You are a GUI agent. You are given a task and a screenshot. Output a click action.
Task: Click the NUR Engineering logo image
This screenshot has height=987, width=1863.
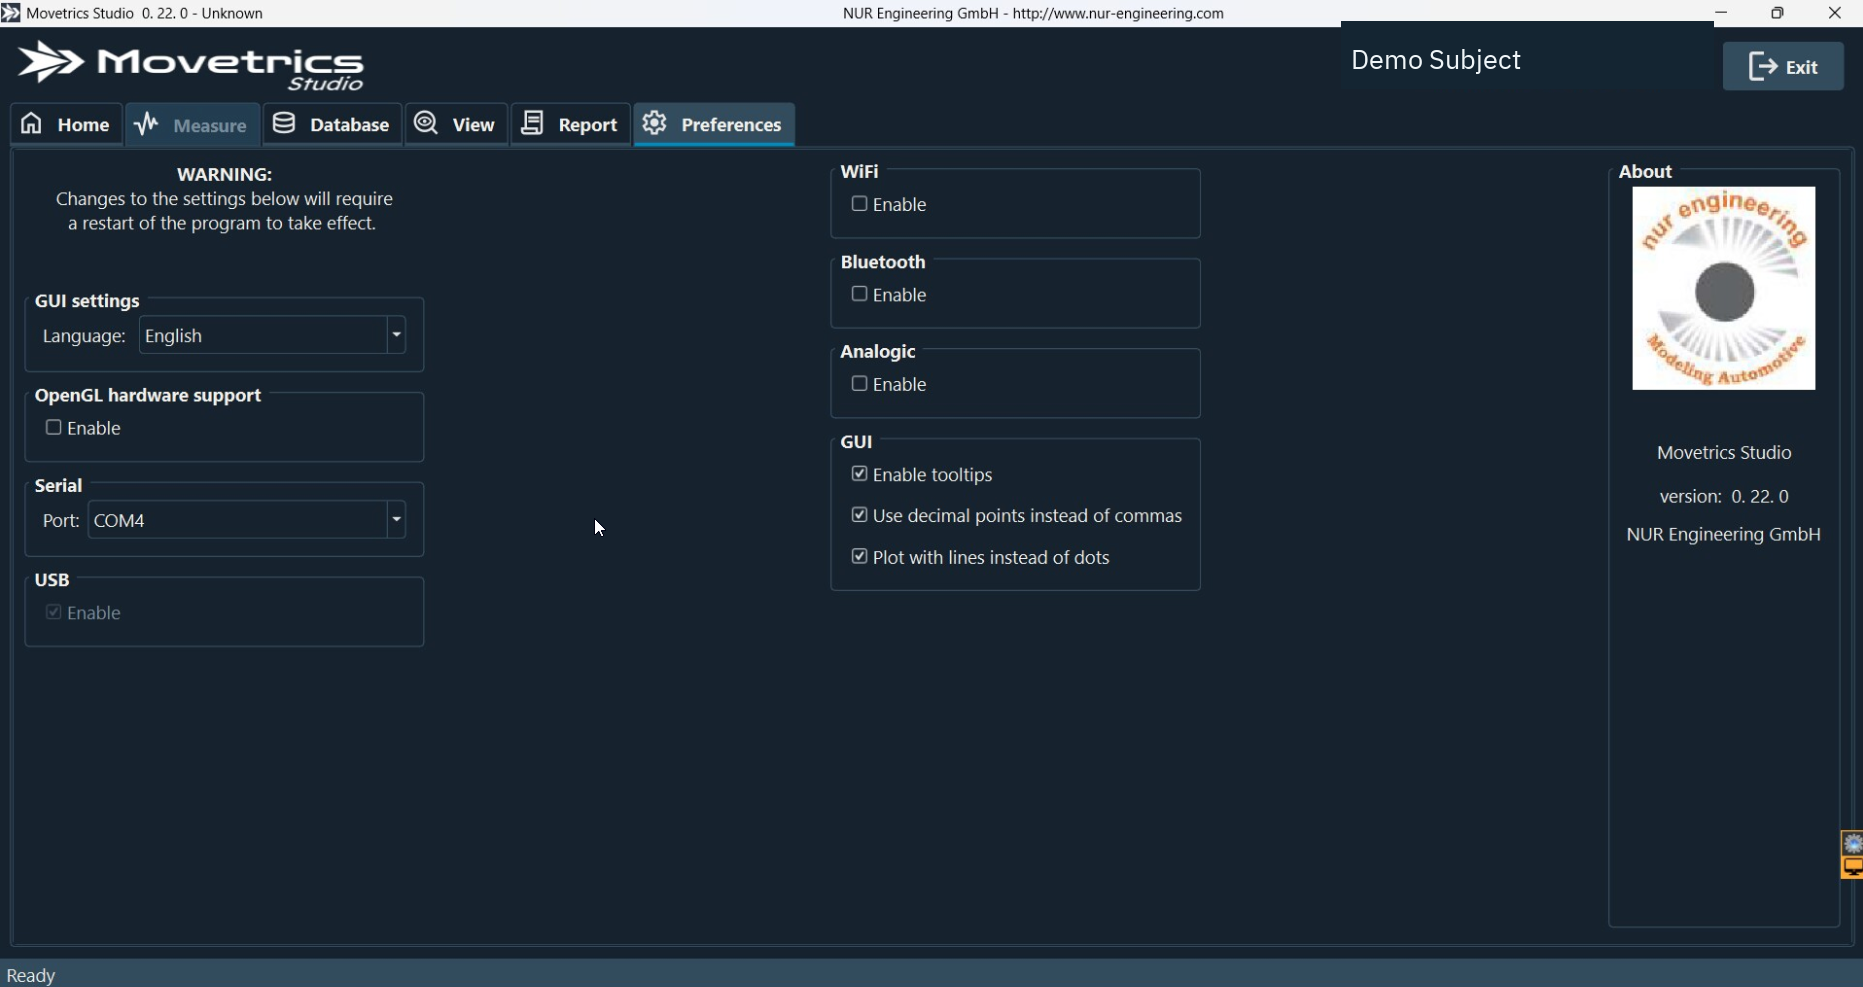click(x=1724, y=288)
